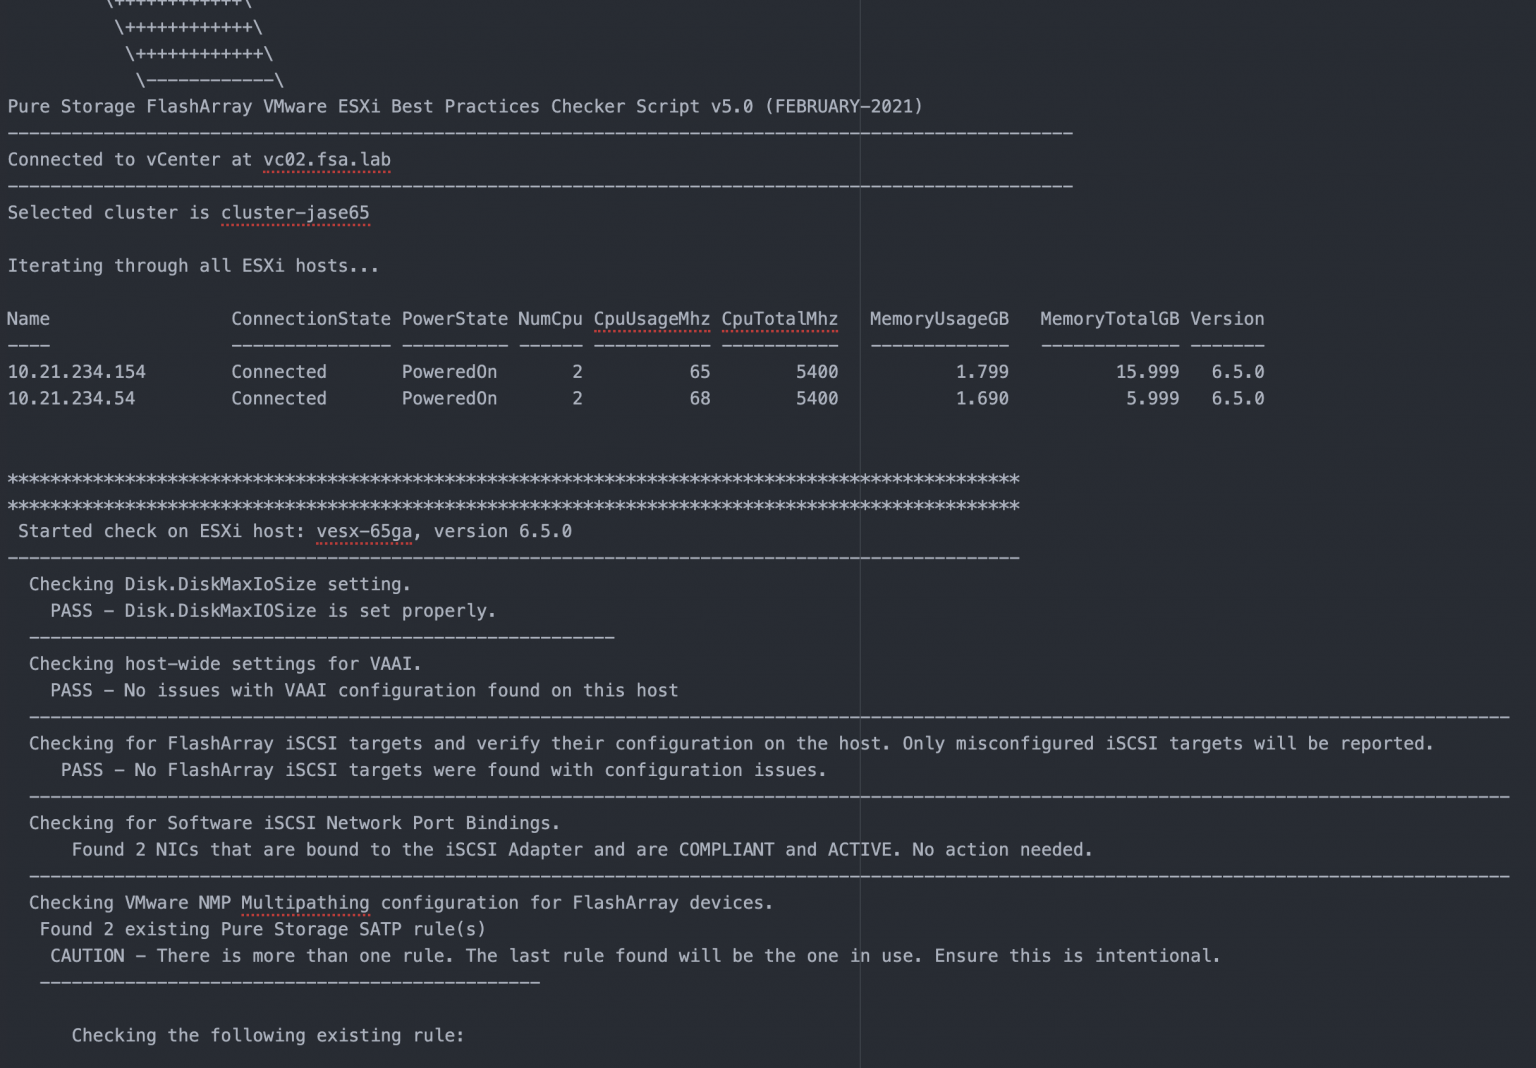Click the ConnectionState column header
This screenshot has height=1068, width=1536.
310,318
